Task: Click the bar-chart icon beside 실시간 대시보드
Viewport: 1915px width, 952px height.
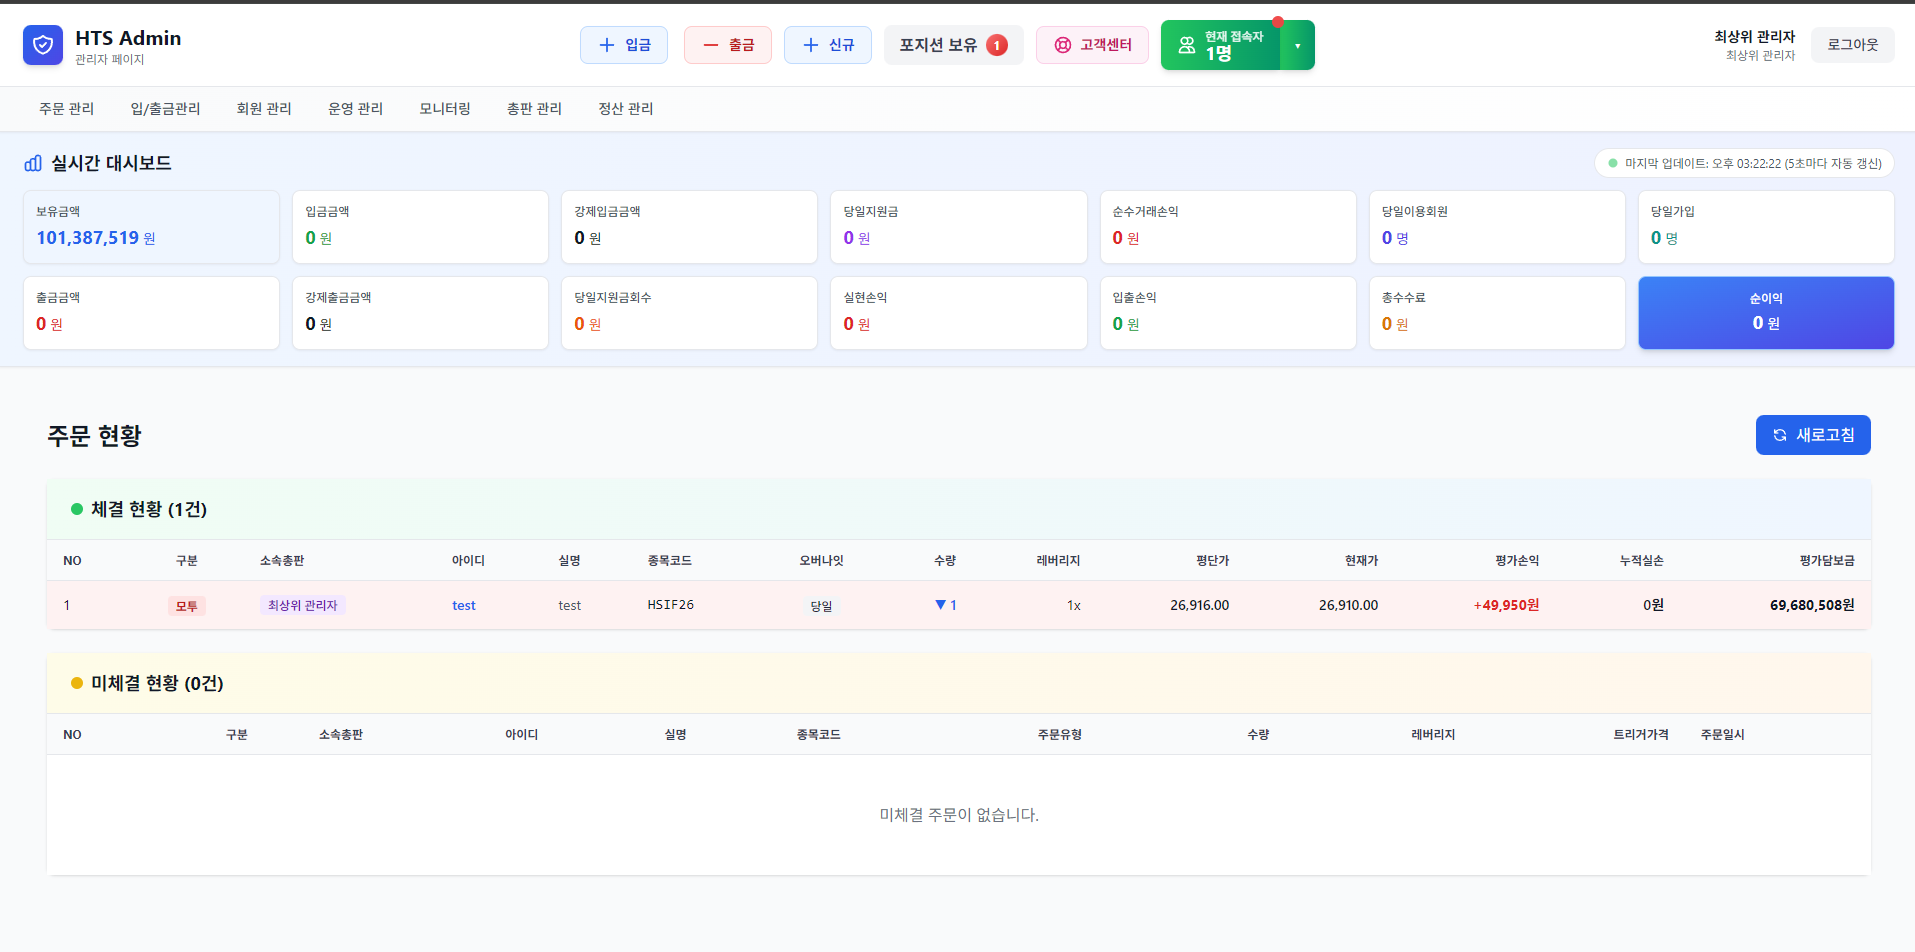Action: pos(32,163)
